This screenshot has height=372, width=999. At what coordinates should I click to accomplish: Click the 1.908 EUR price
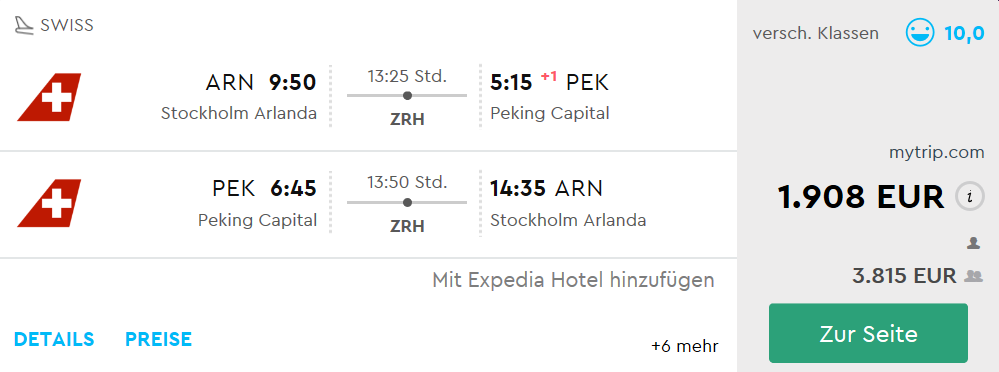tap(861, 197)
